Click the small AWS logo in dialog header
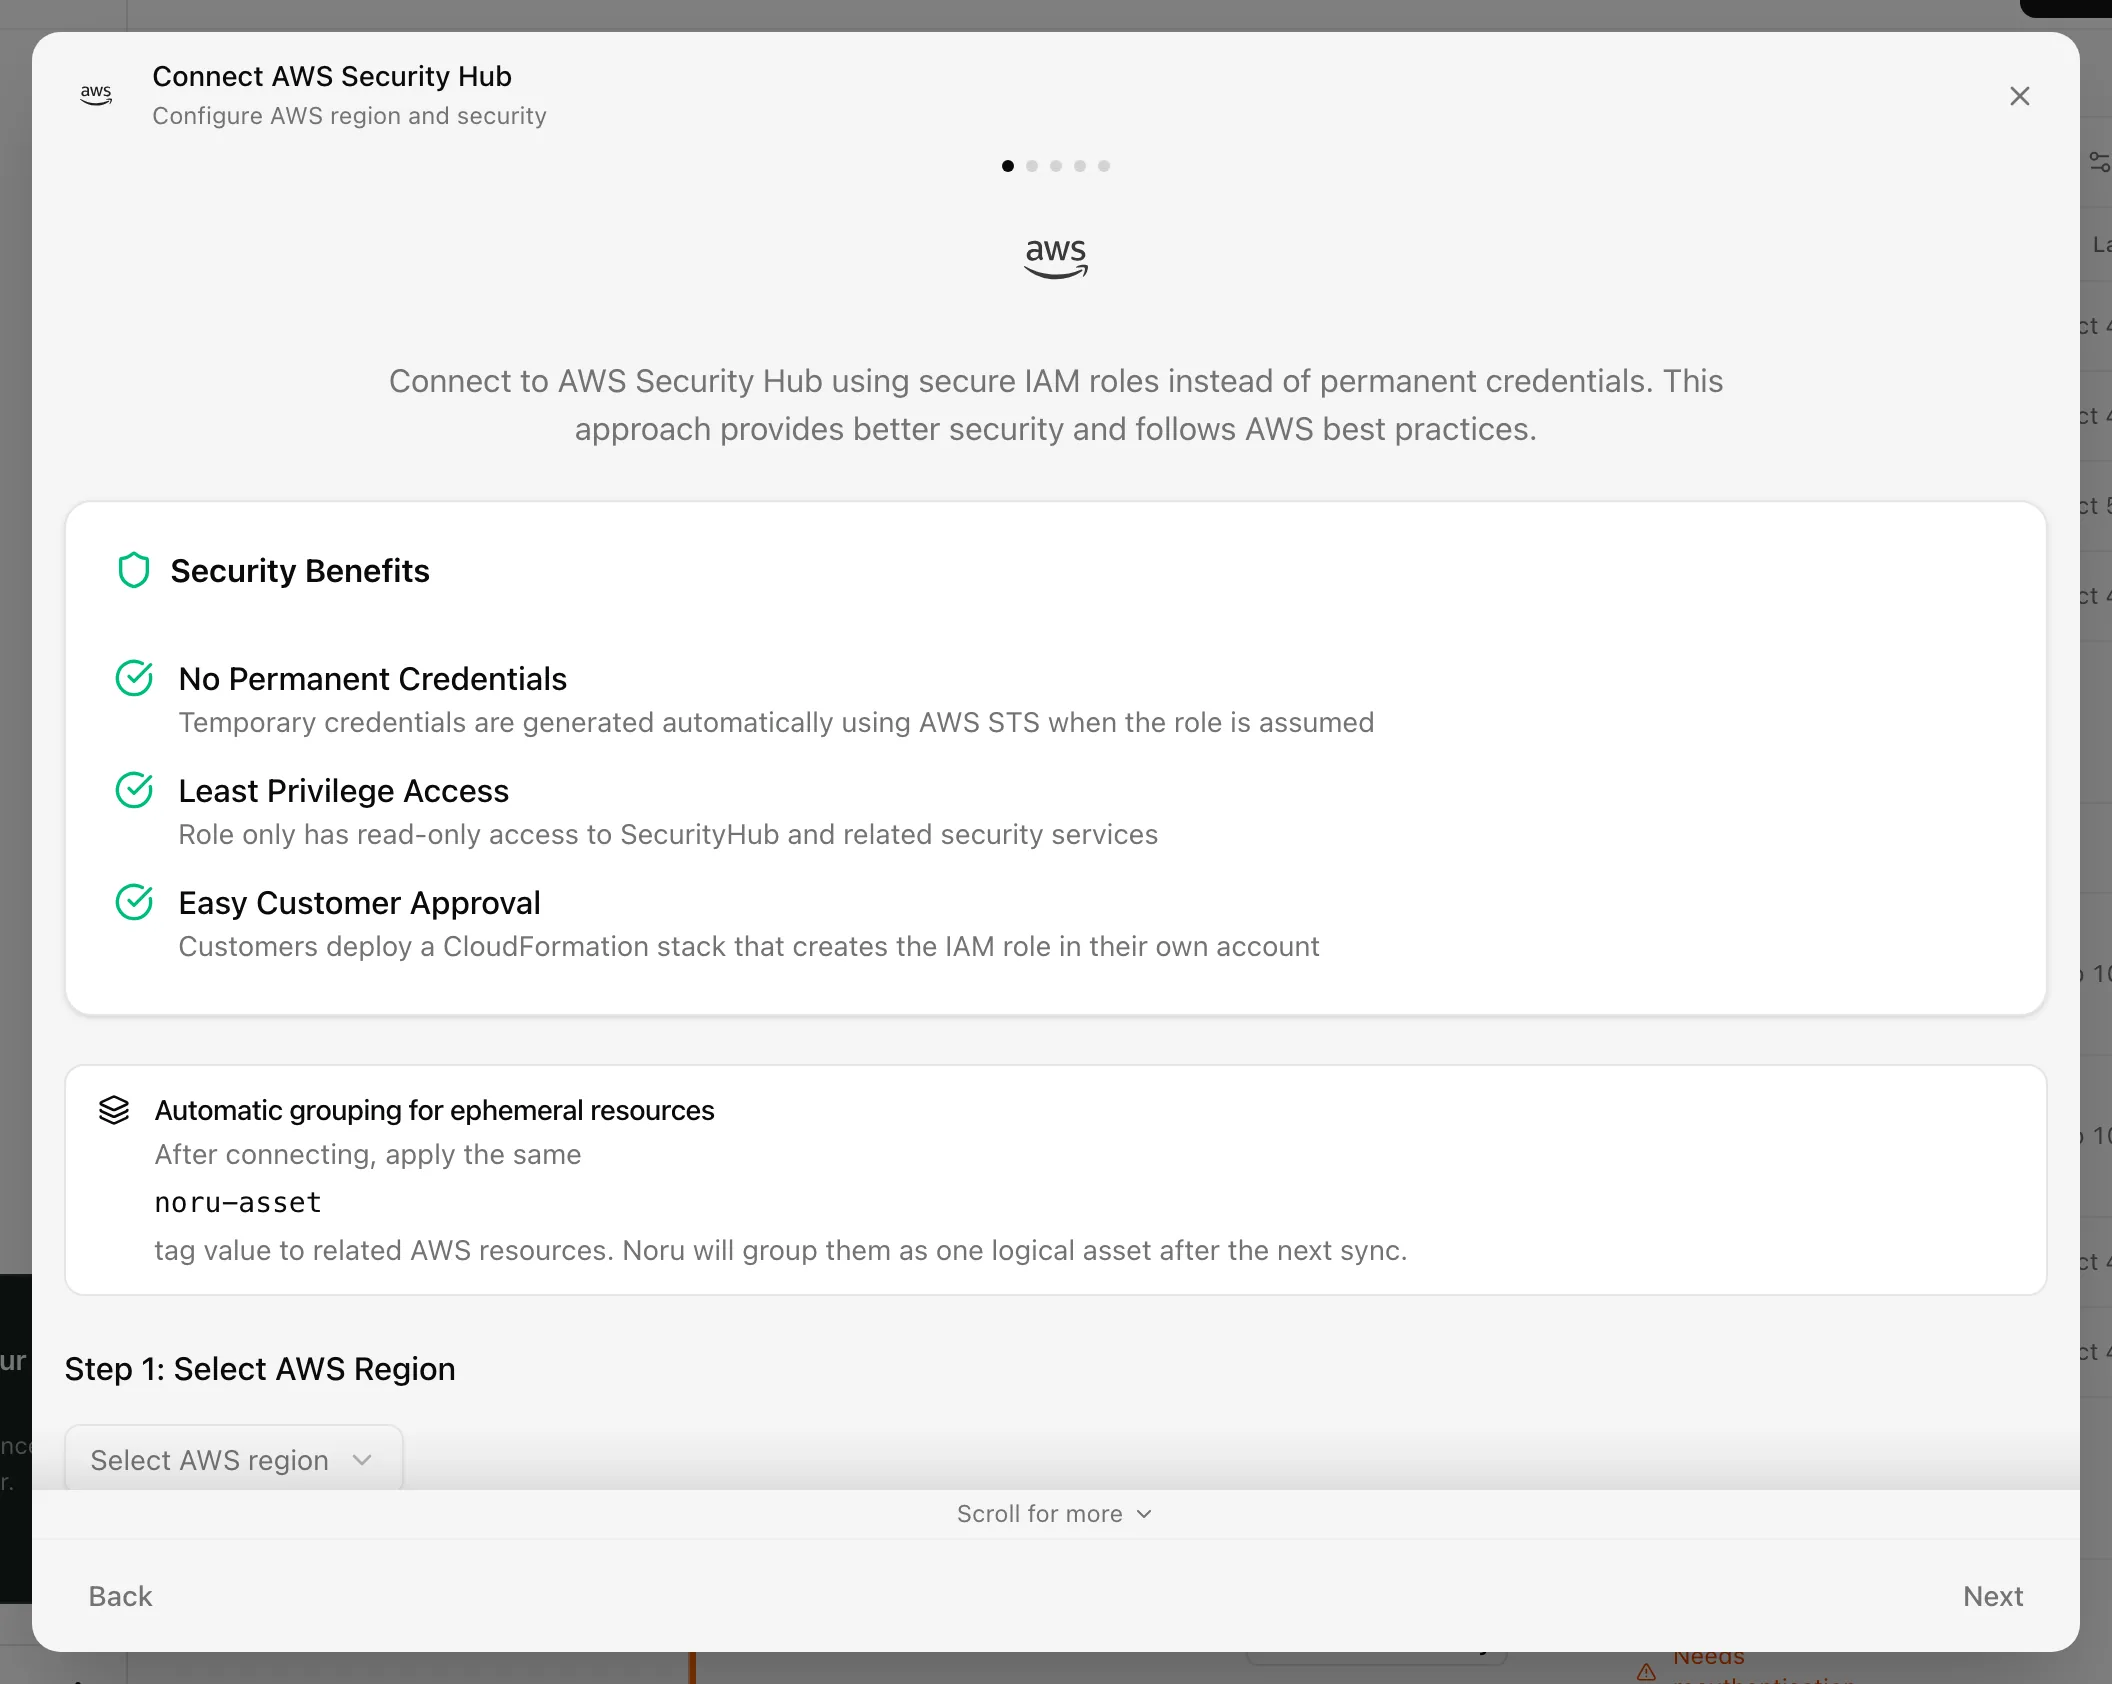 coord(96,95)
